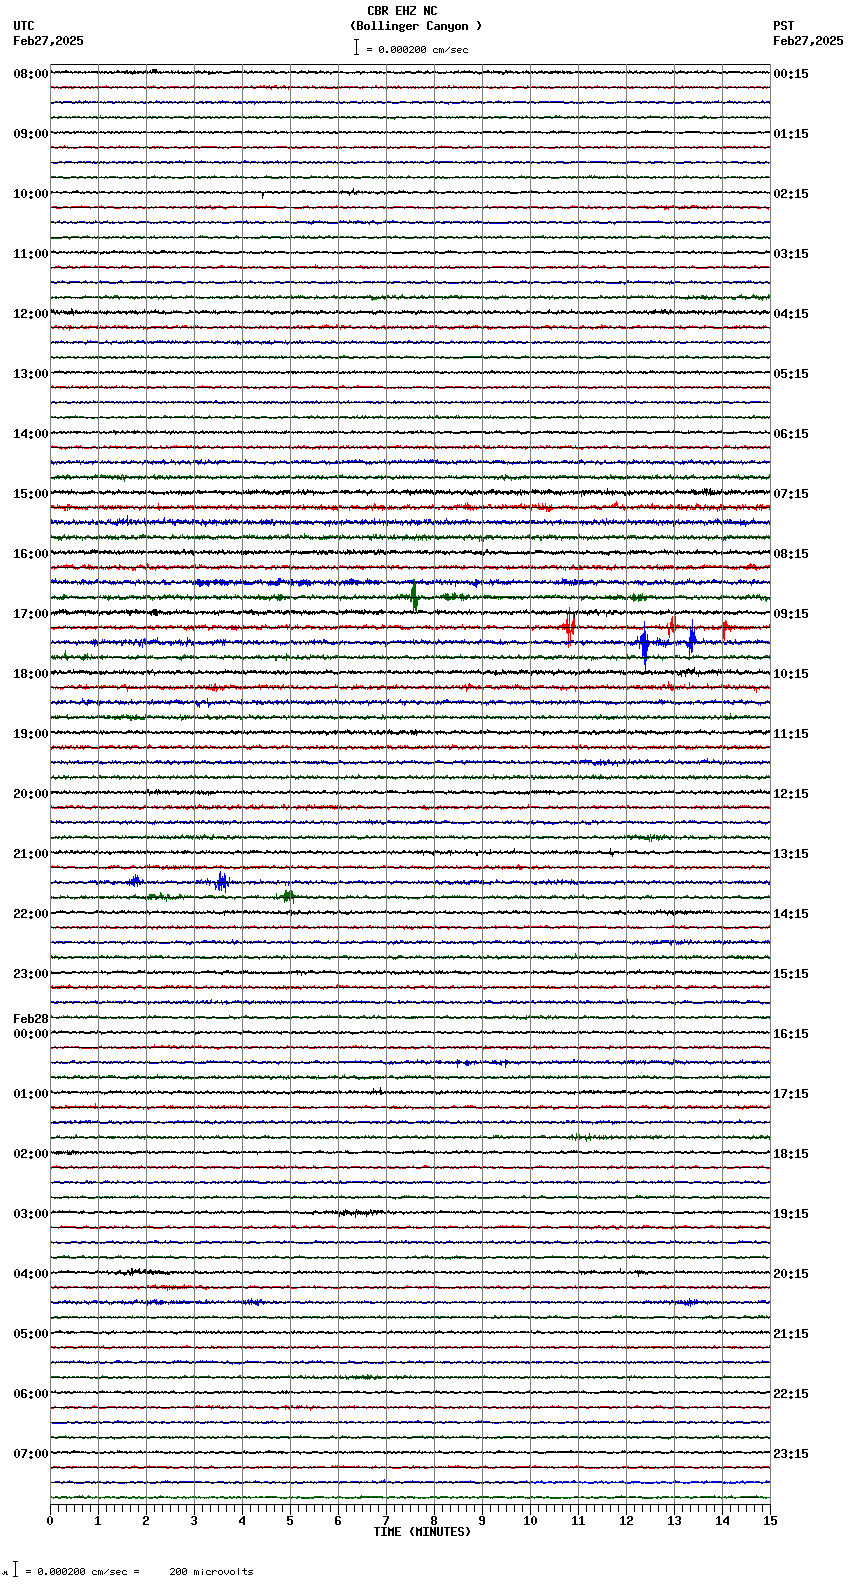Click the blue burst near minute 3.5 on 21:30 trace
This screenshot has width=850, height=1584.
(x=221, y=882)
